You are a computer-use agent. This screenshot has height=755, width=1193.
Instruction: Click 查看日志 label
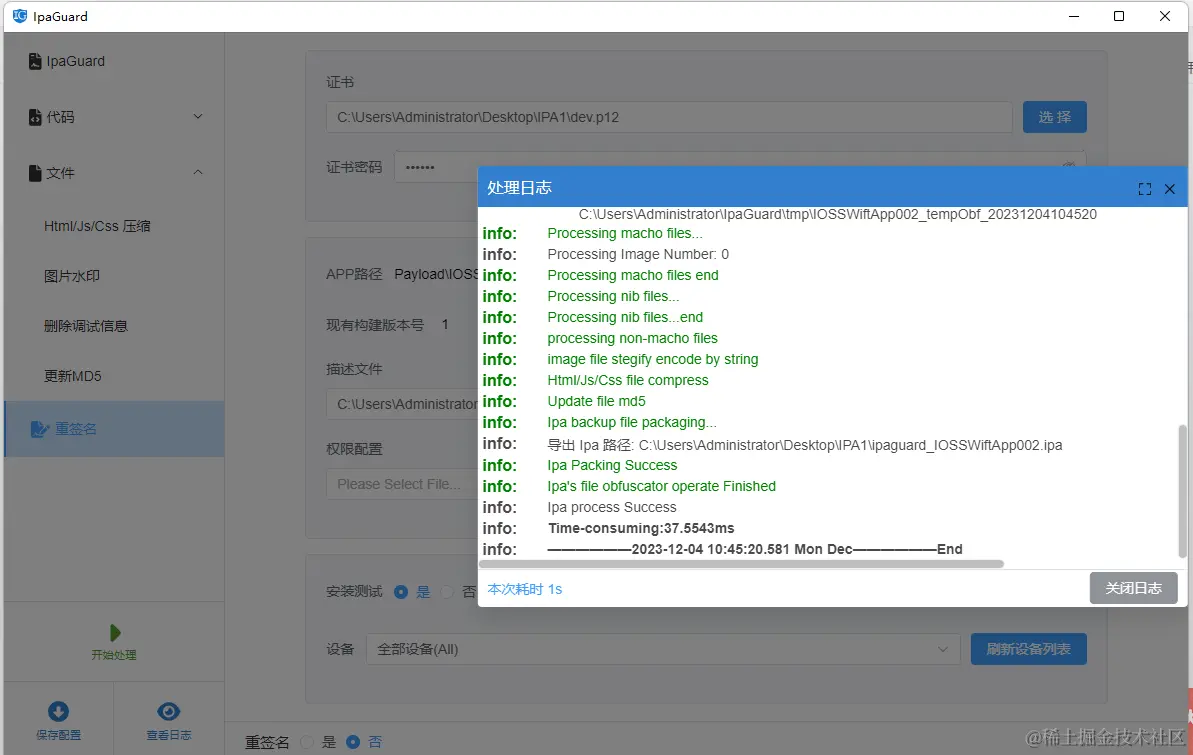click(x=169, y=735)
